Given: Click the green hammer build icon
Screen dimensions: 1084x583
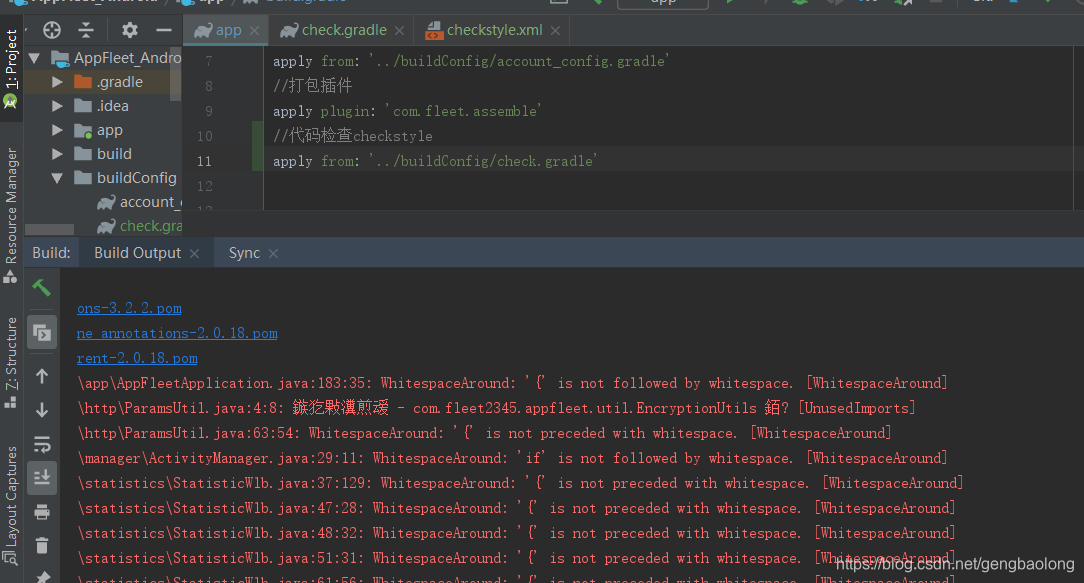Looking at the screenshot, I should click(x=41, y=287).
